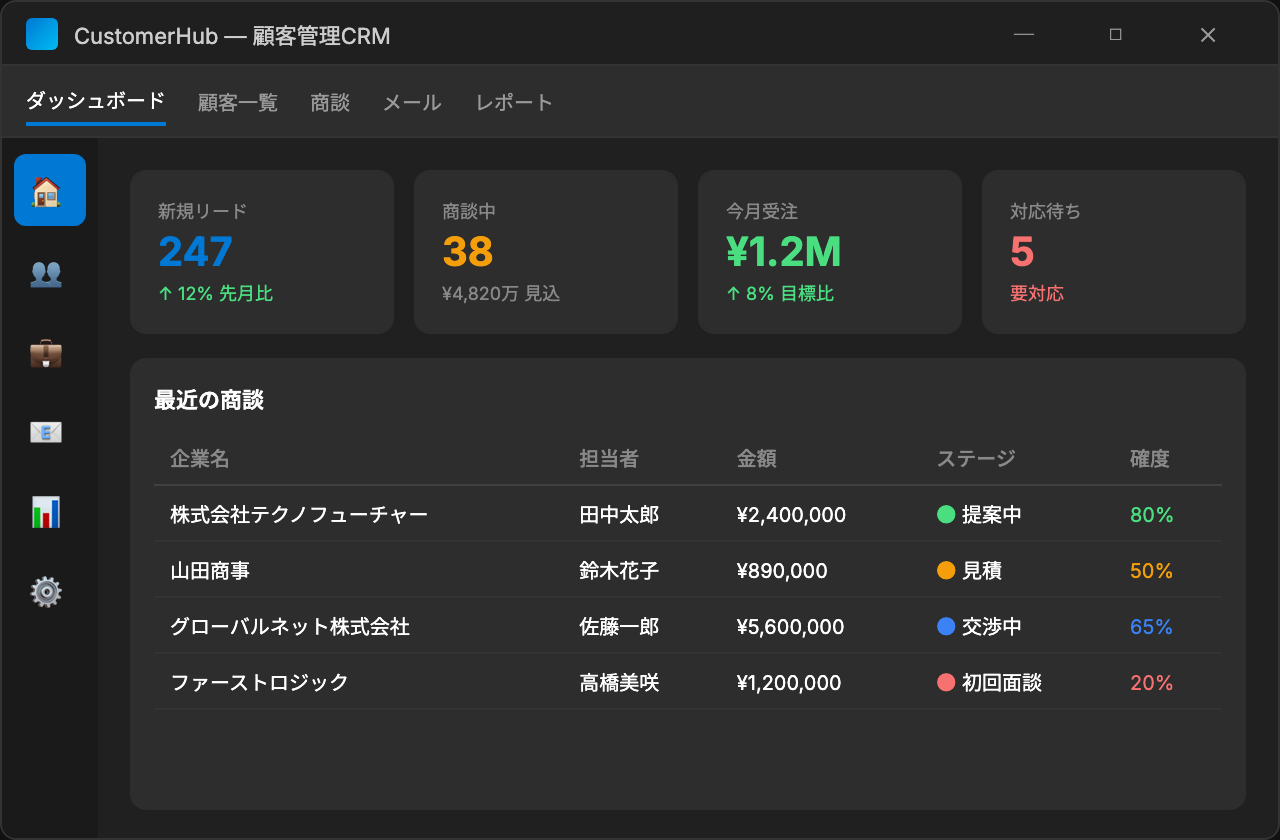Screen dimensions: 1280x840
Task: Click the 要対応 link on 対応待ち card
Action: pos(1037,294)
